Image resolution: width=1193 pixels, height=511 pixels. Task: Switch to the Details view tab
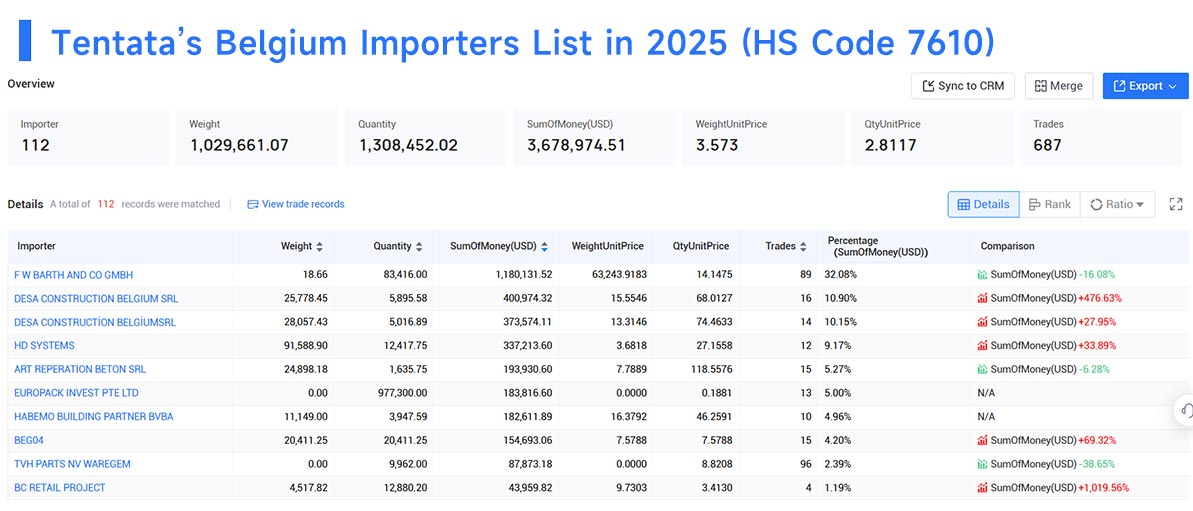pos(983,204)
